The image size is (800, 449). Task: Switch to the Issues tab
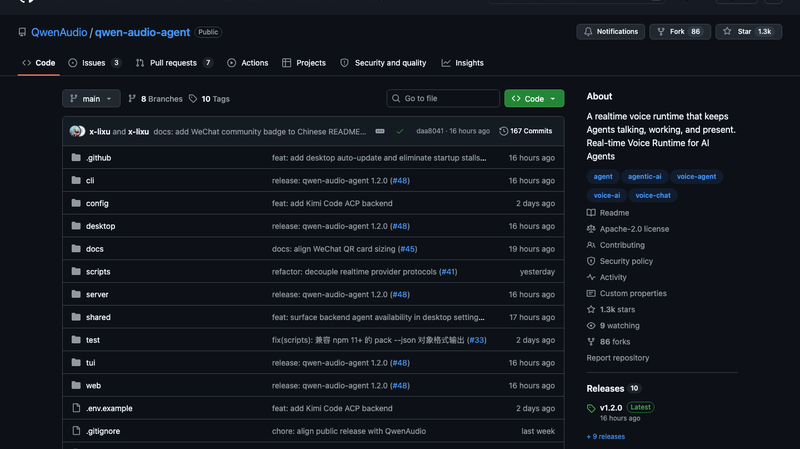point(94,63)
